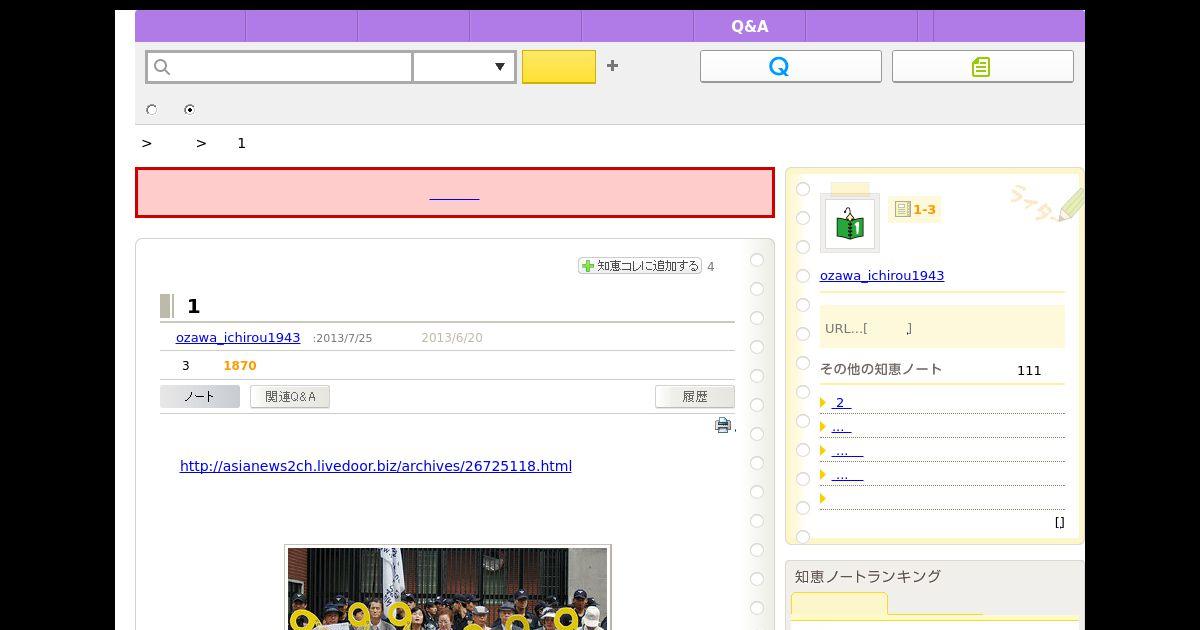
Task: Select the first unselected radio button
Action: [152, 110]
